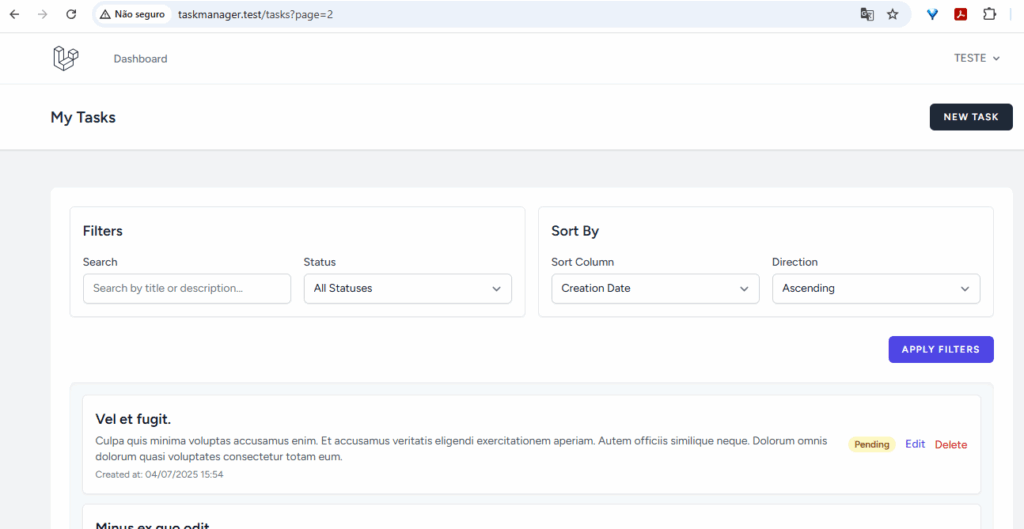Image resolution: width=1024 pixels, height=529 pixels.
Task: Click the NEW TASK button
Action: pyautogui.click(x=971, y=117)
